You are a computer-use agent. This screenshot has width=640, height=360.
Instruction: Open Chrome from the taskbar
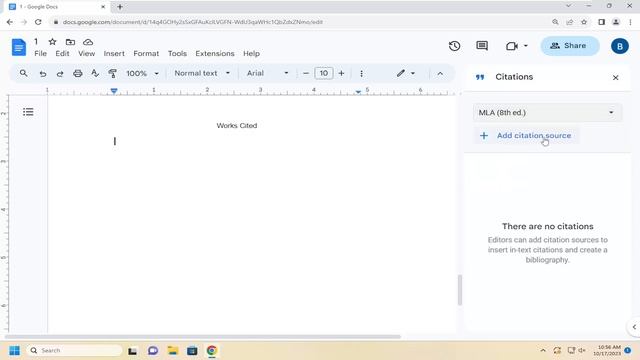point(211,351)
